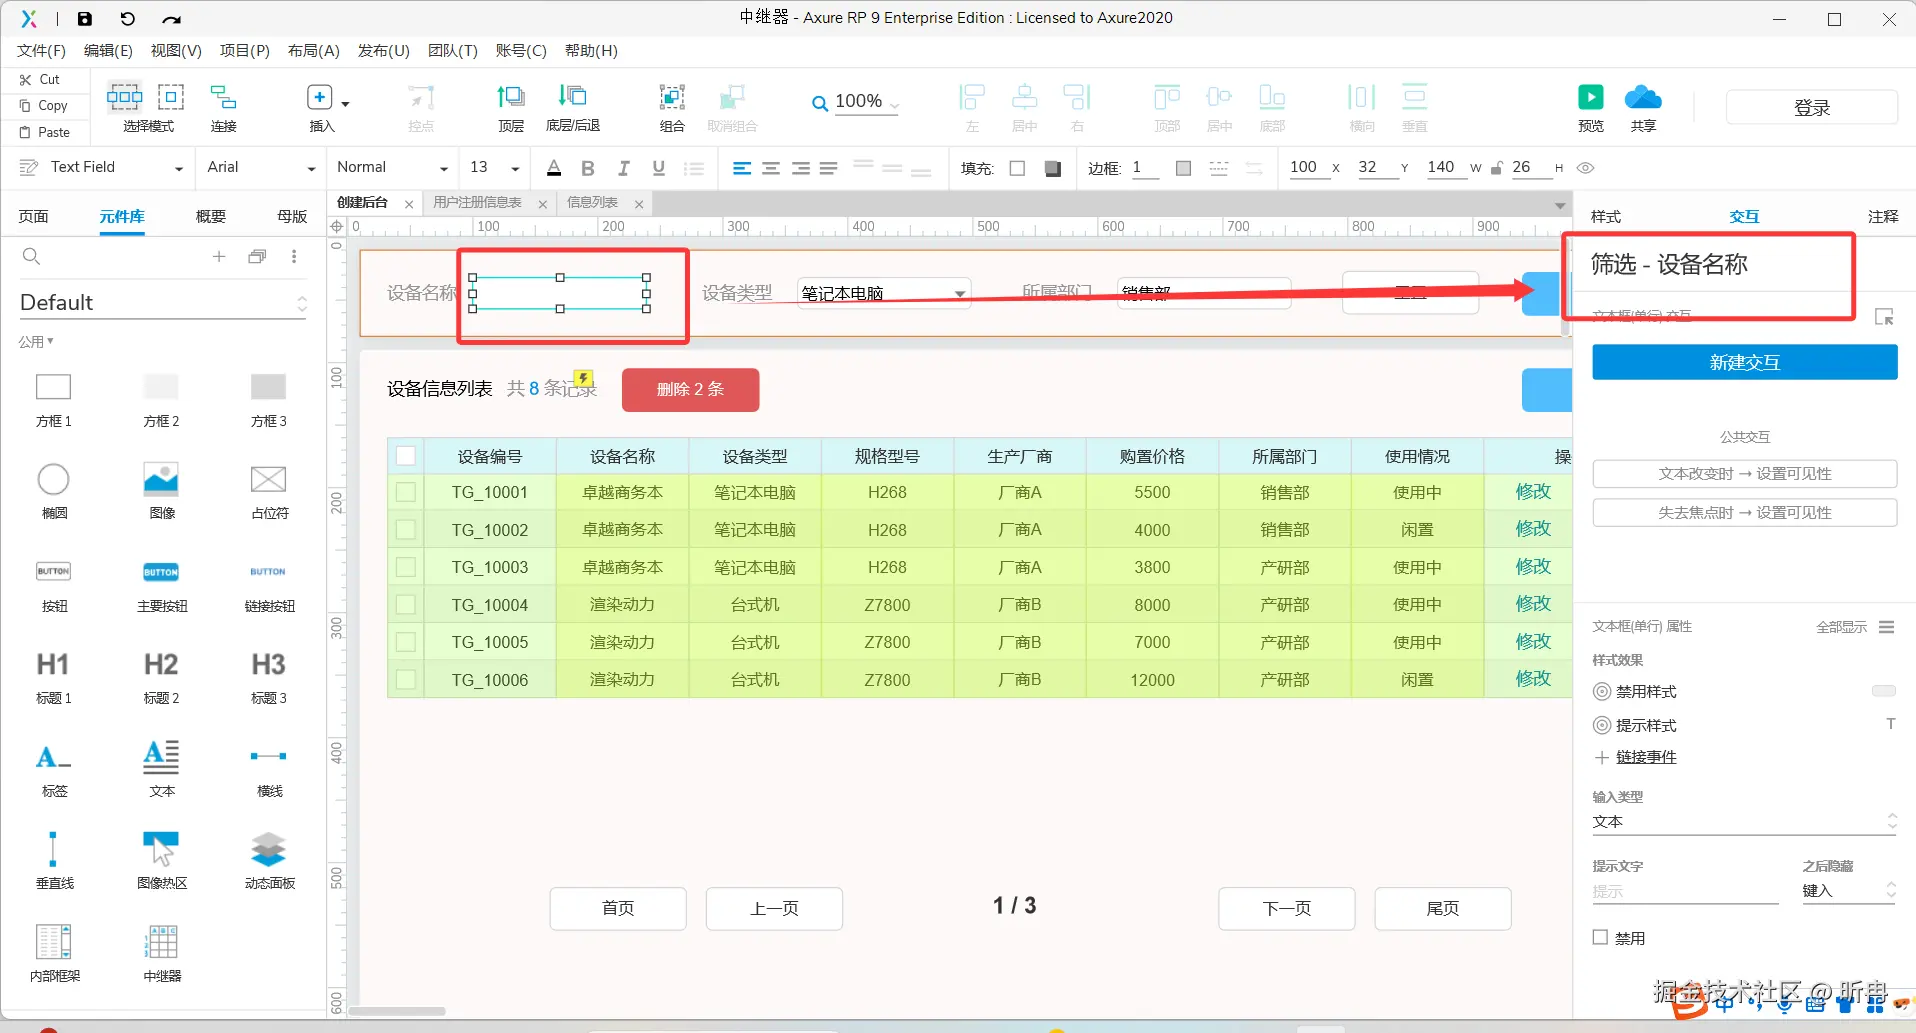Screen dimensions: 1916x1033
Task: Activate the selection mode tool
Action: 148,107
